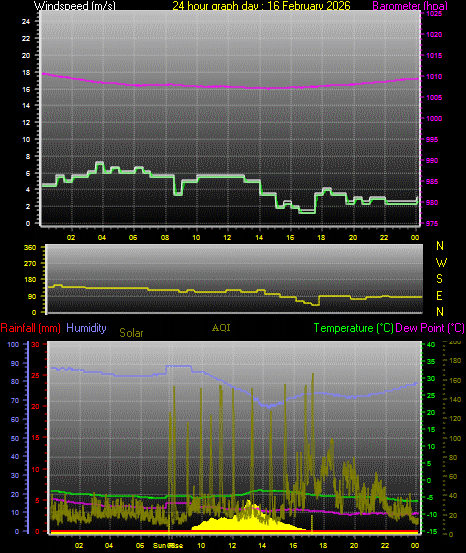The height and width of the screenshot is (553, 466).
Task: Click the "Windspeed (m/s)" chart title
Action: pyautogui.click(x=74, y=6)
